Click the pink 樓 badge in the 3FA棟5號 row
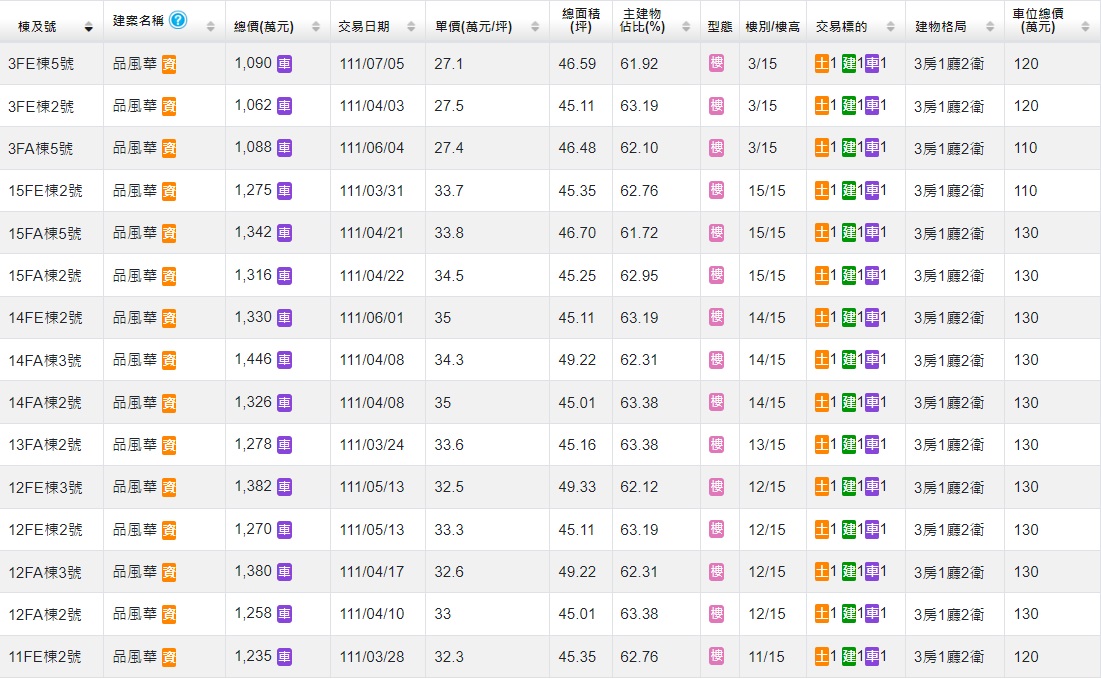This screenshot has width=1101, height=679. coord(716,148)
